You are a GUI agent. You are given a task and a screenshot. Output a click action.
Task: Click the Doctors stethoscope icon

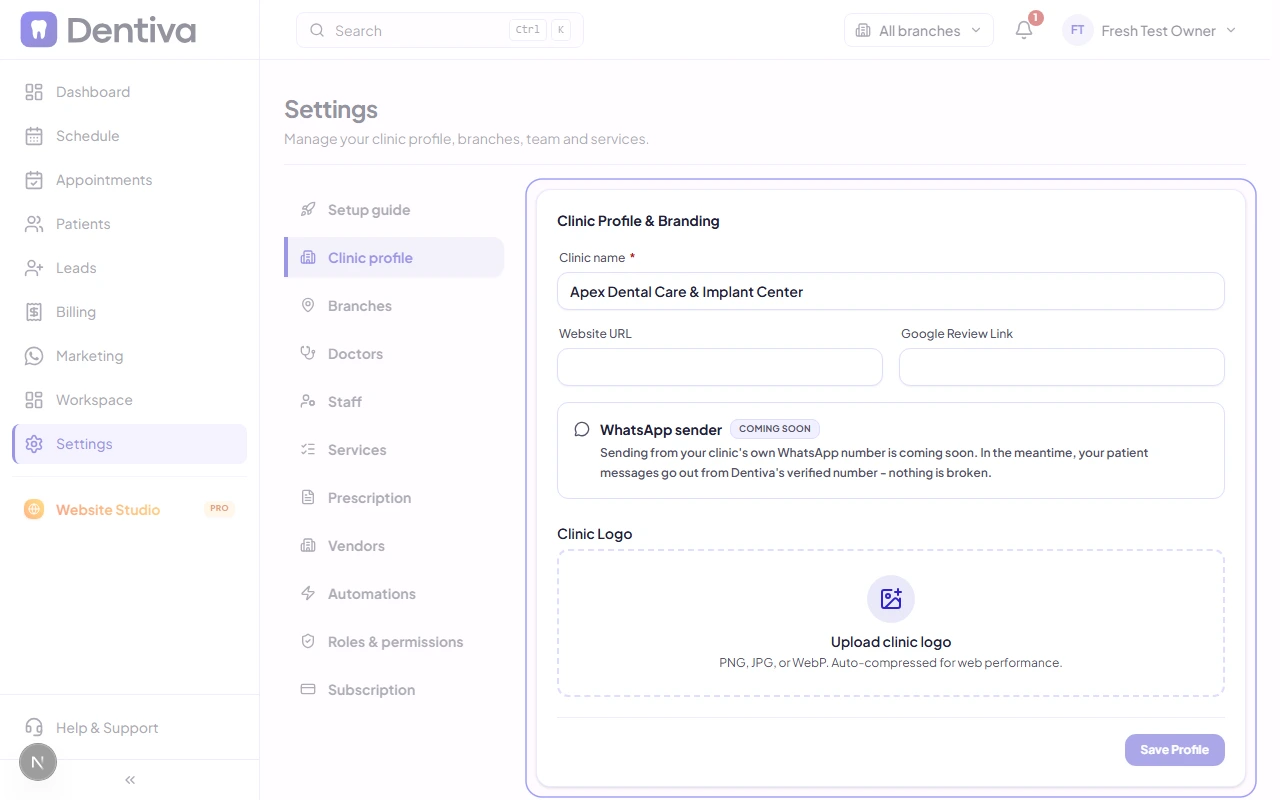[x=308, y=354]
